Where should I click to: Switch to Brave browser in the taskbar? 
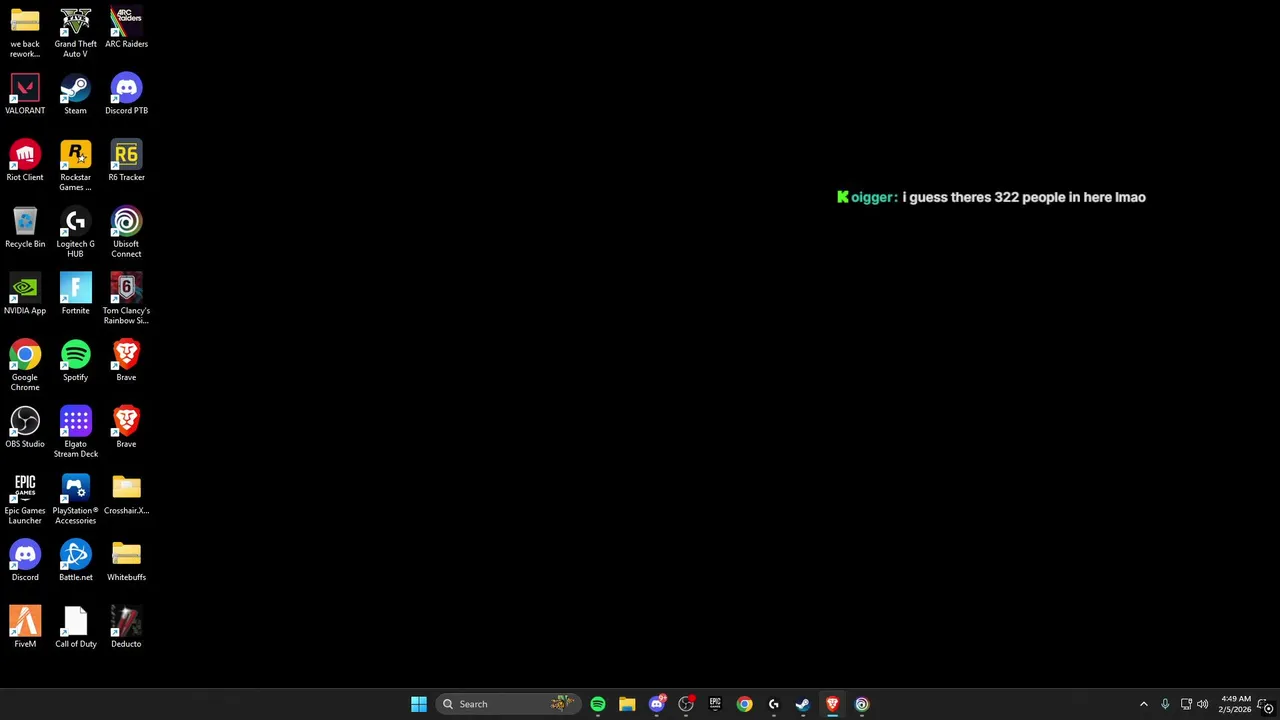click(x=832, y=704)
